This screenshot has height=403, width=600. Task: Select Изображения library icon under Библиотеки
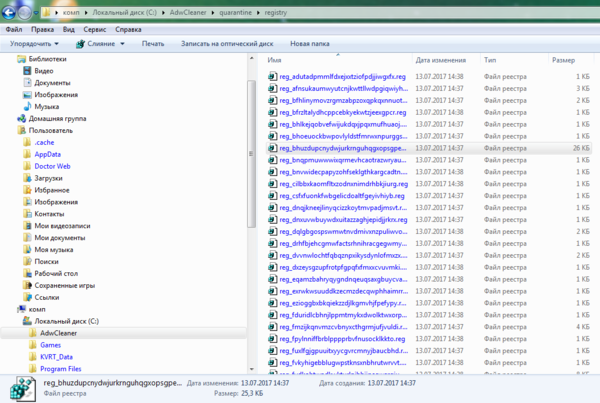click(x=27, y=95)
